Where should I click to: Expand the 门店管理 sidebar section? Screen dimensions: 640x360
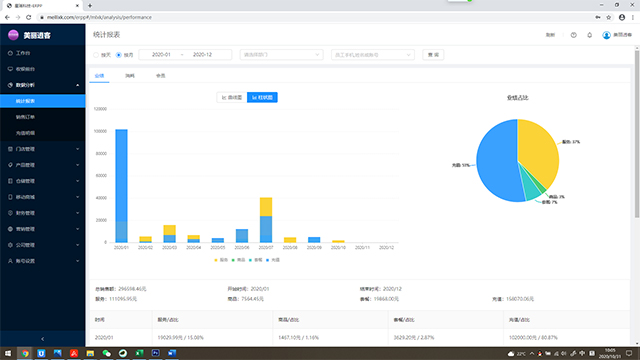[42, 149]
